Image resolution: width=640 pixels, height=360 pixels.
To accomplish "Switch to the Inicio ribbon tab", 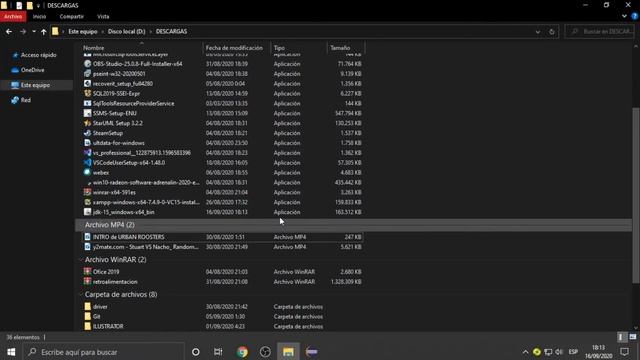I will [x=39, y=17].
